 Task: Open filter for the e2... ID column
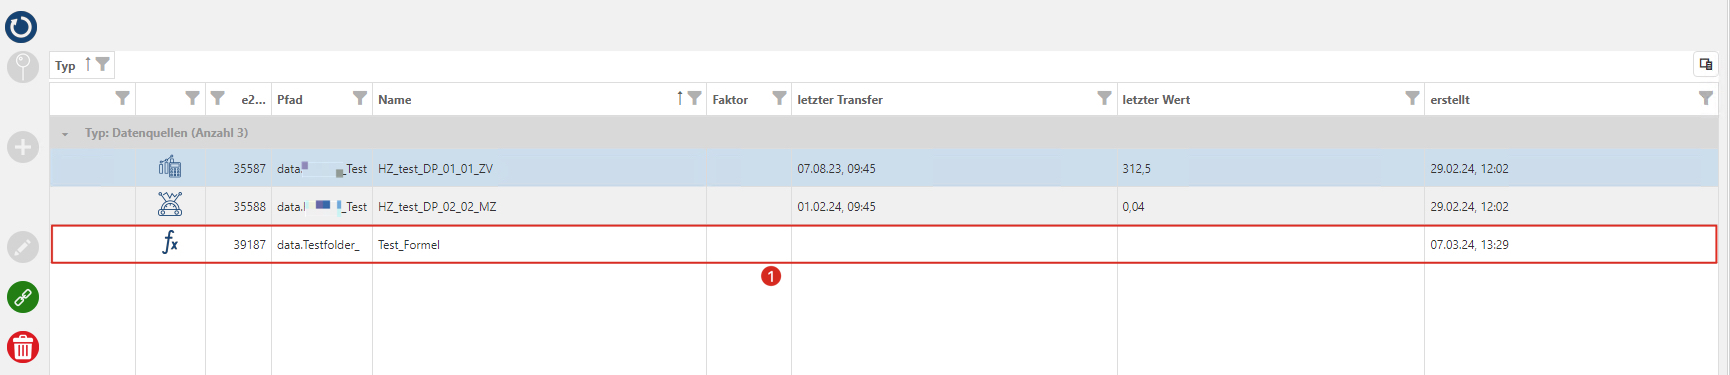(x=217, y=98)
